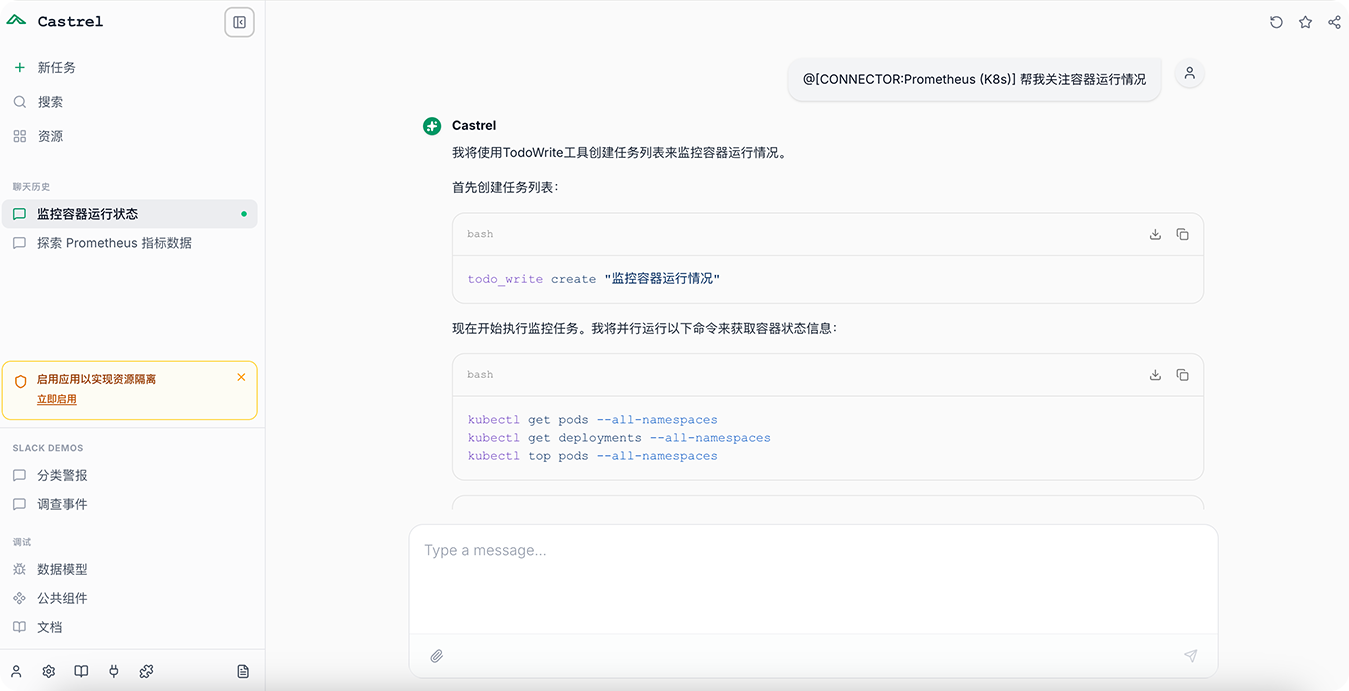
Task: Open the 分类警报 Slack demo
Action: pos(62,475)
